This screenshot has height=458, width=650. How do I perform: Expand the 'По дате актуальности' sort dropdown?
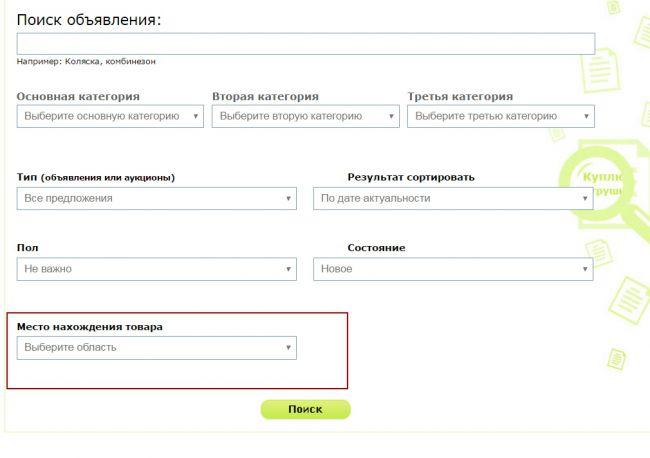pos(453,198)
